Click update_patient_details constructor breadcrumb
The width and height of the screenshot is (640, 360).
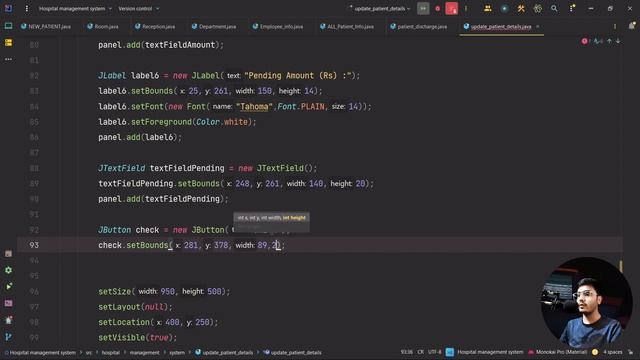292,352
